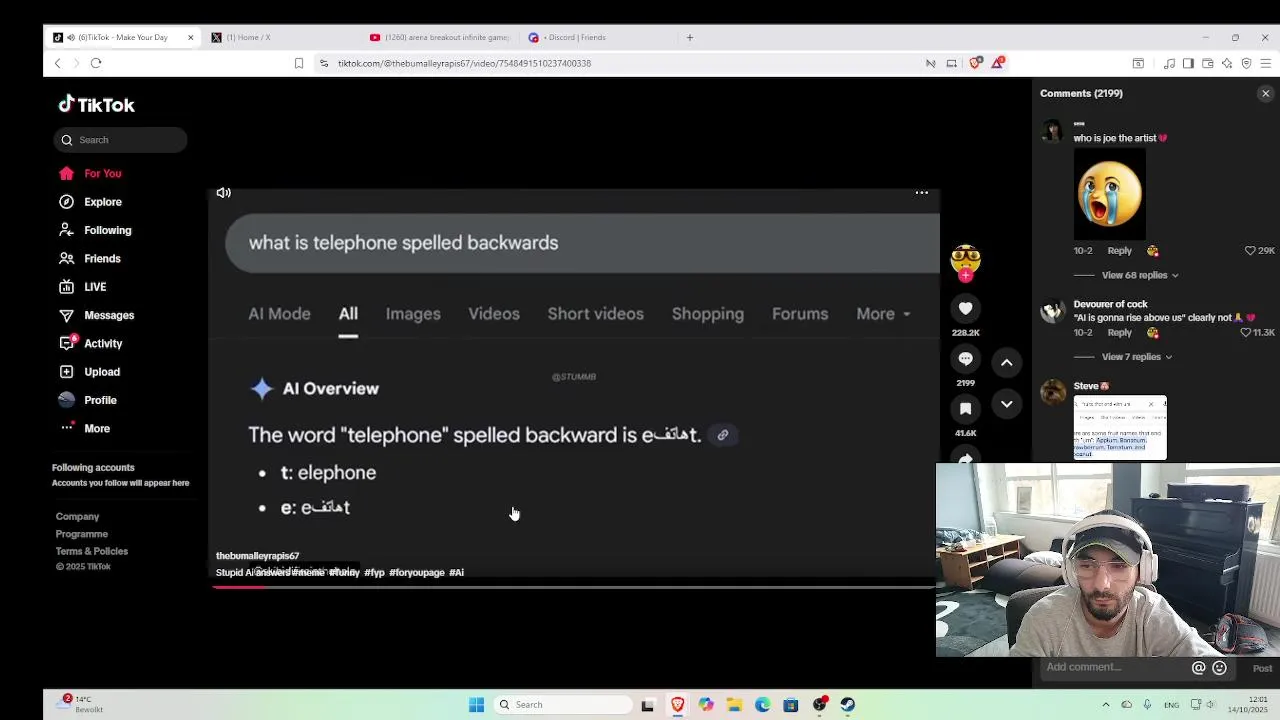
Task: Mute the video with the speaker icon
Action: pyautogui.click(x=224, y=193)
